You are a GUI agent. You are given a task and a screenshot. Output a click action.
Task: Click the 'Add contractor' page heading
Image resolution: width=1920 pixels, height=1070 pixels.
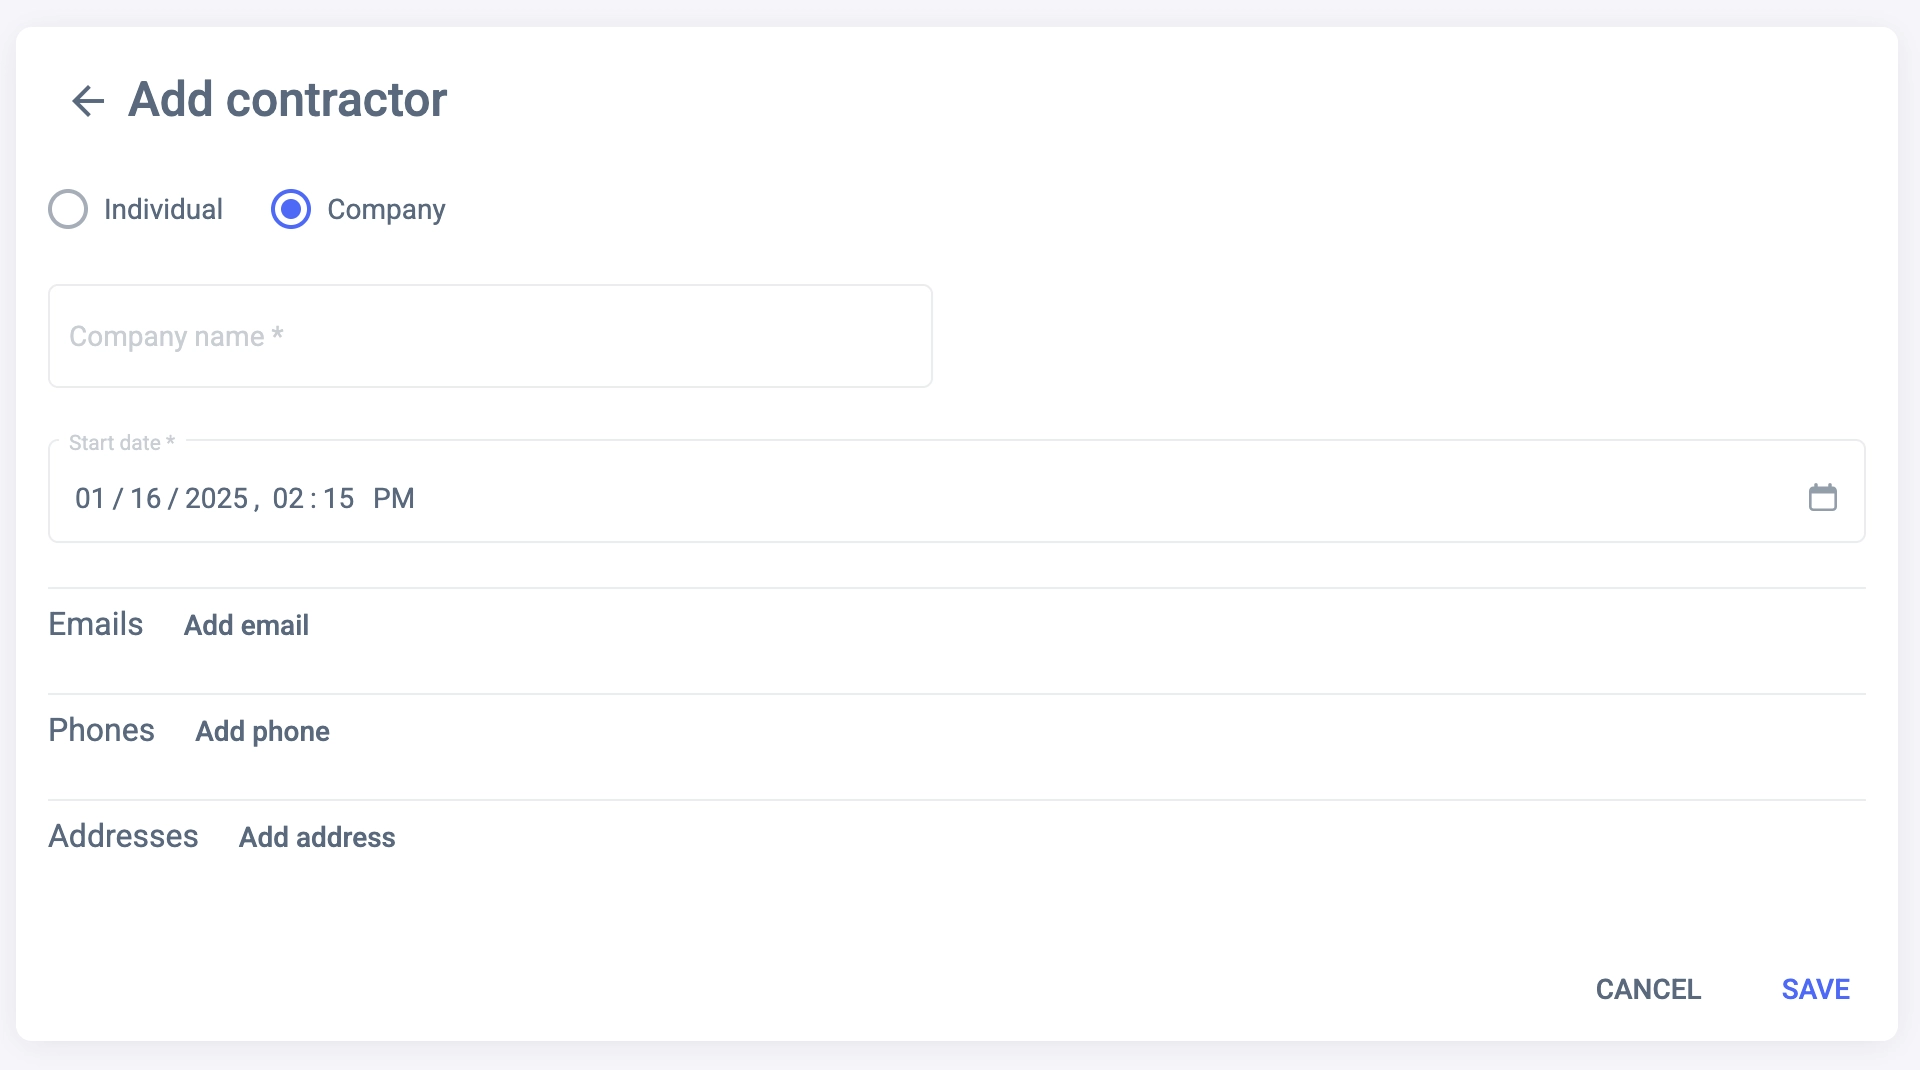tap(287, 100)
